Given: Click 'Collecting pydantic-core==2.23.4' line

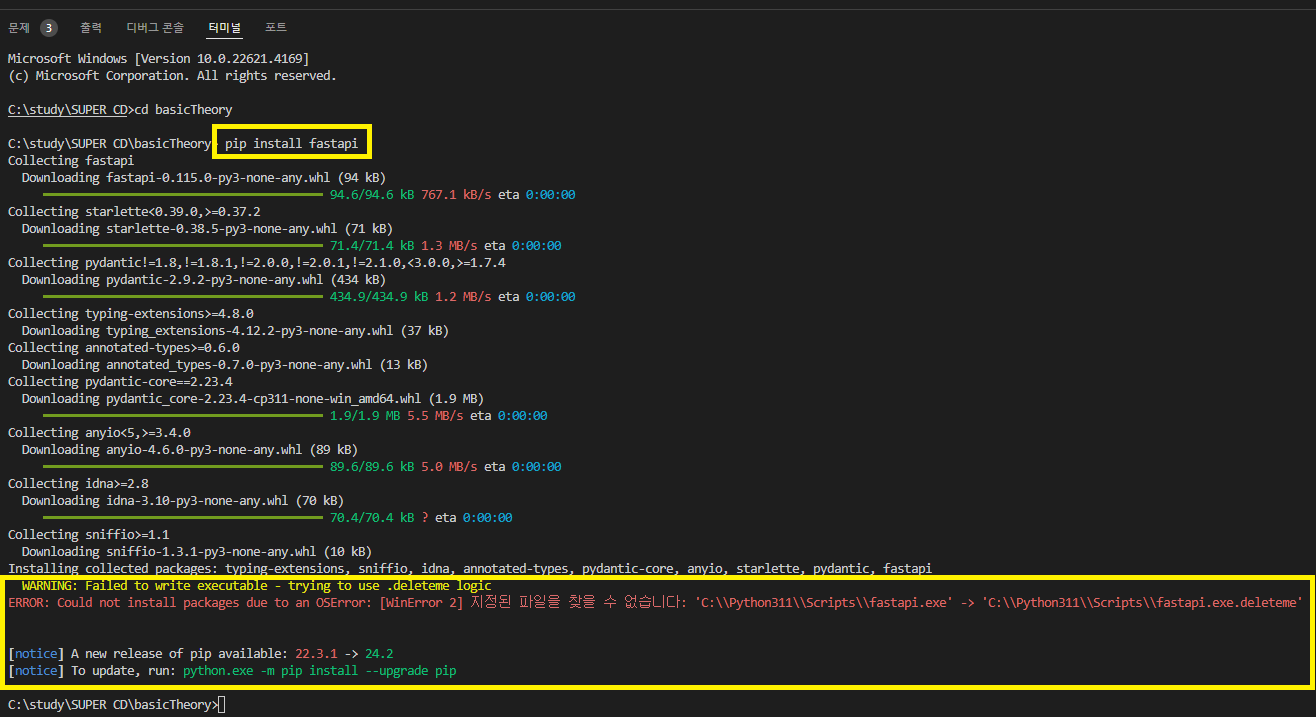Looking at the screenshot, I should [x=120, y=381].
